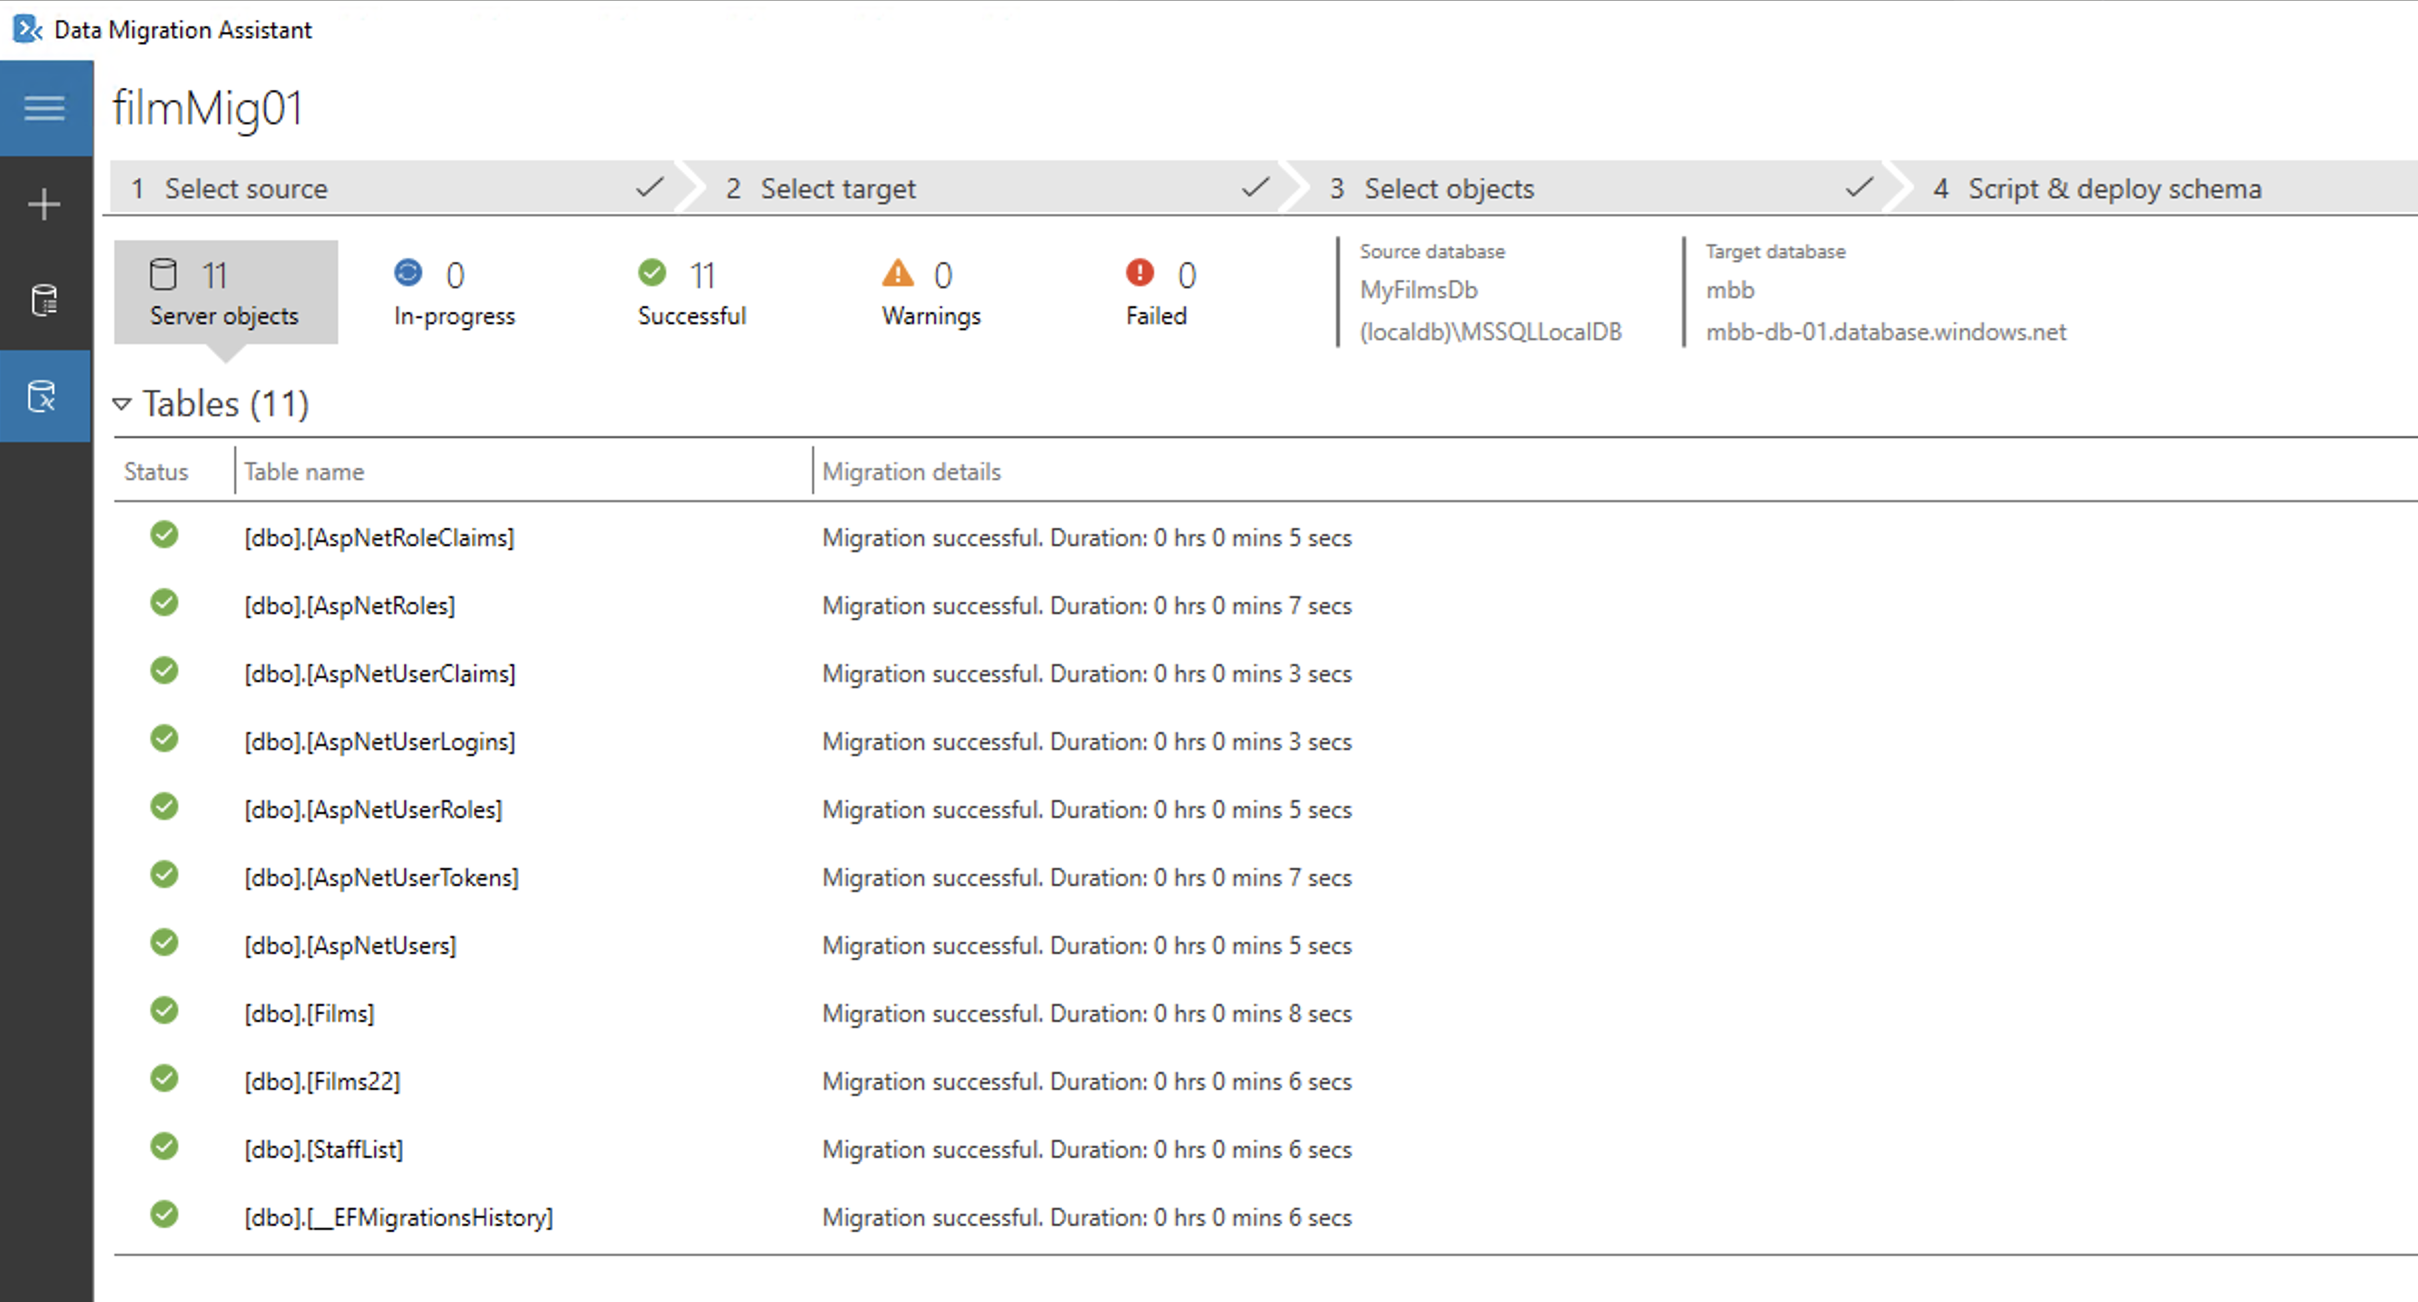This screenshot has width=2418, height=1302.
Task: Select the [dbo].[Films] table row
Action: tap(309, 1013)
